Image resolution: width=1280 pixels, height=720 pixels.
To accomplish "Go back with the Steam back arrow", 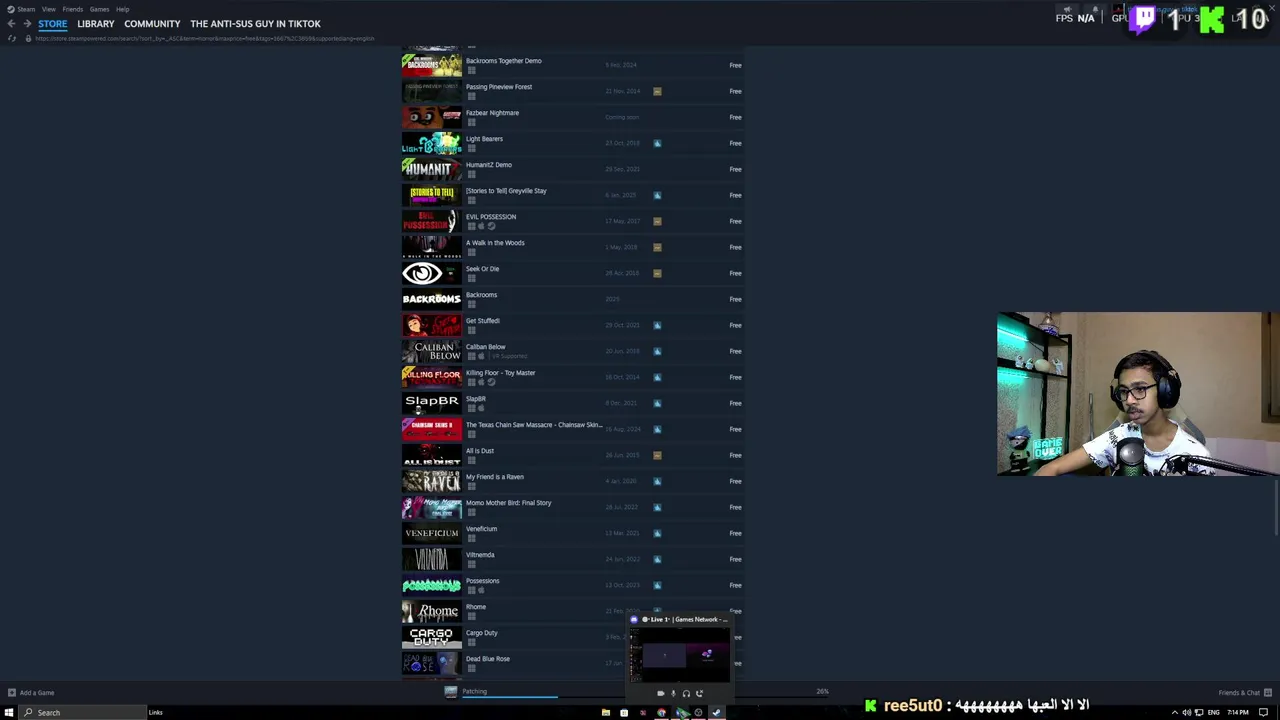I will [x=11, y=24].
